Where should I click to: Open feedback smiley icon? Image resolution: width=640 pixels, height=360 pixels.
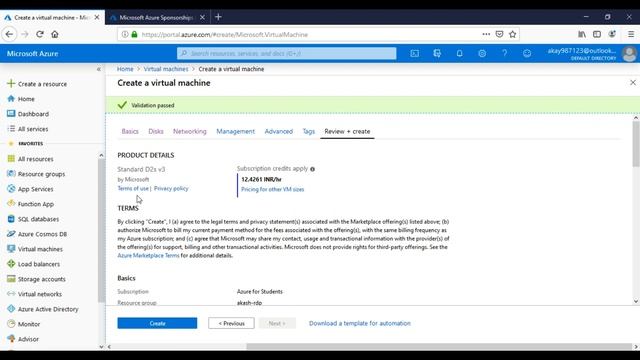pyautogui.click(x=527, y=53)
